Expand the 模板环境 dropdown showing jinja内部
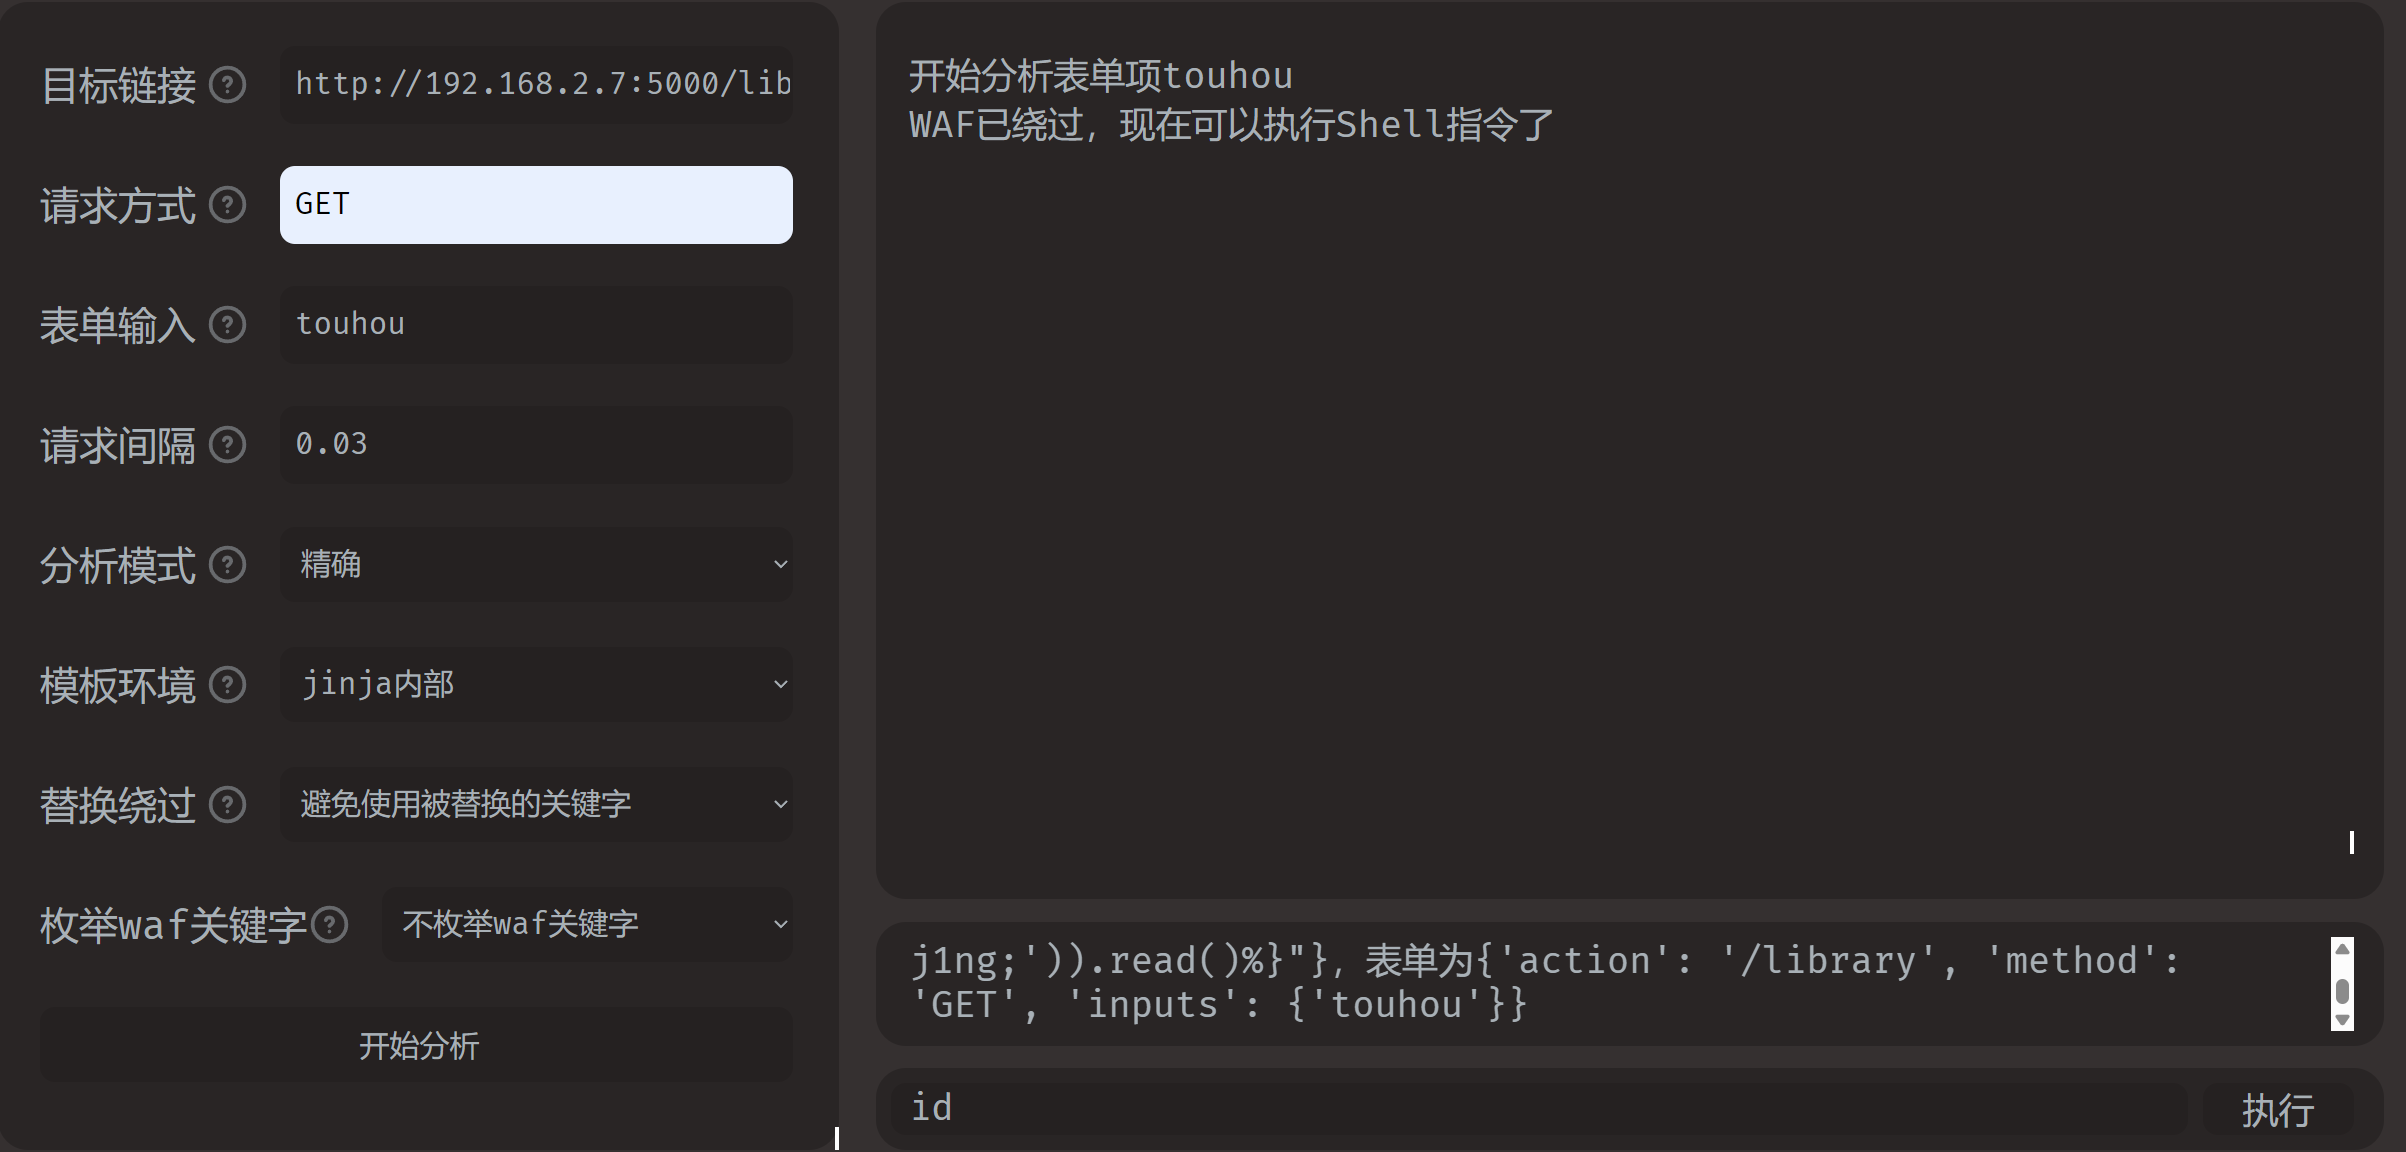This screenshot has height=1152, width=2406. pyautogui.click(x=536, y=685)
